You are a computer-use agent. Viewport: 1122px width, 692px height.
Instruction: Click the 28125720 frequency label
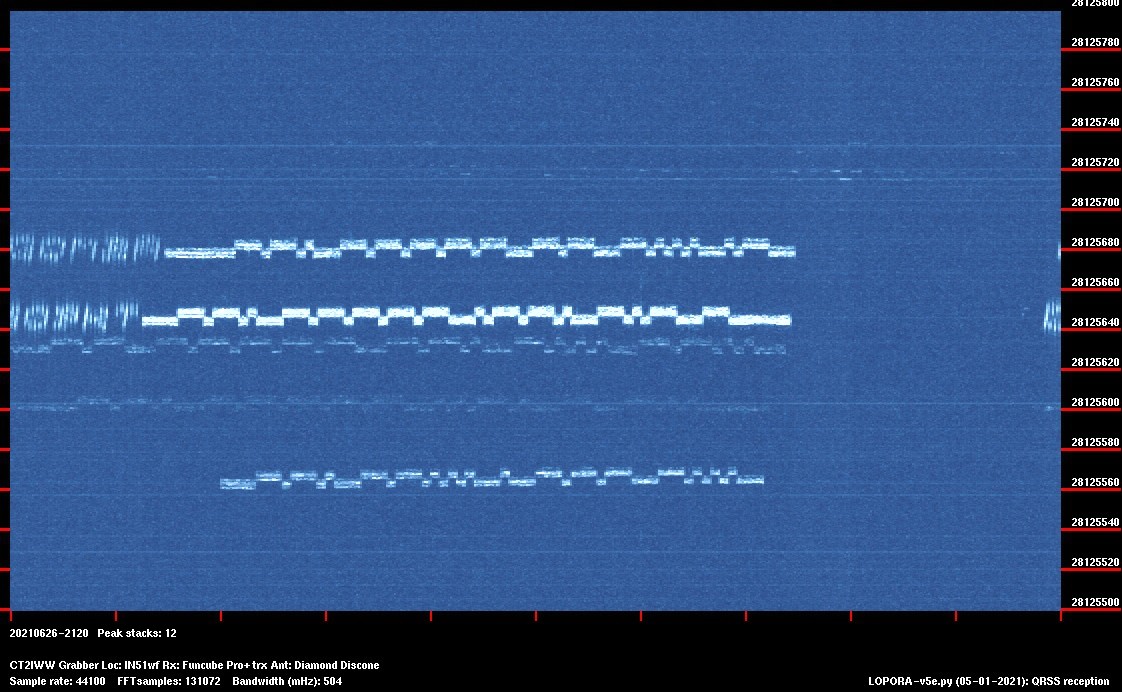(1095, 162)
